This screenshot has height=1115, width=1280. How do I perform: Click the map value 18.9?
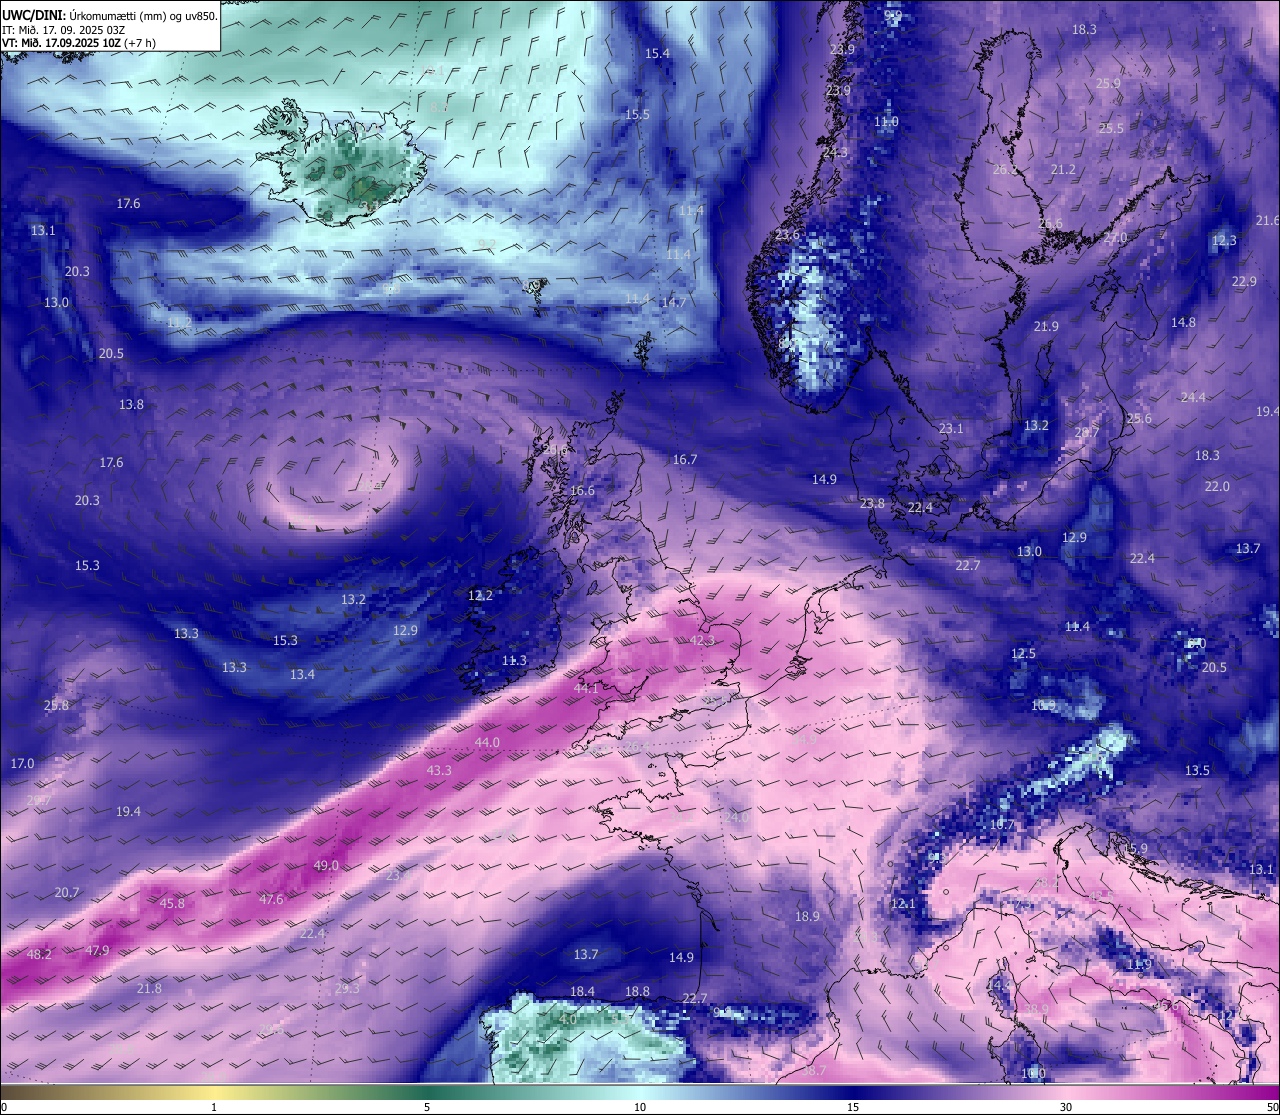pyautogui.click(x=807, y=916)
